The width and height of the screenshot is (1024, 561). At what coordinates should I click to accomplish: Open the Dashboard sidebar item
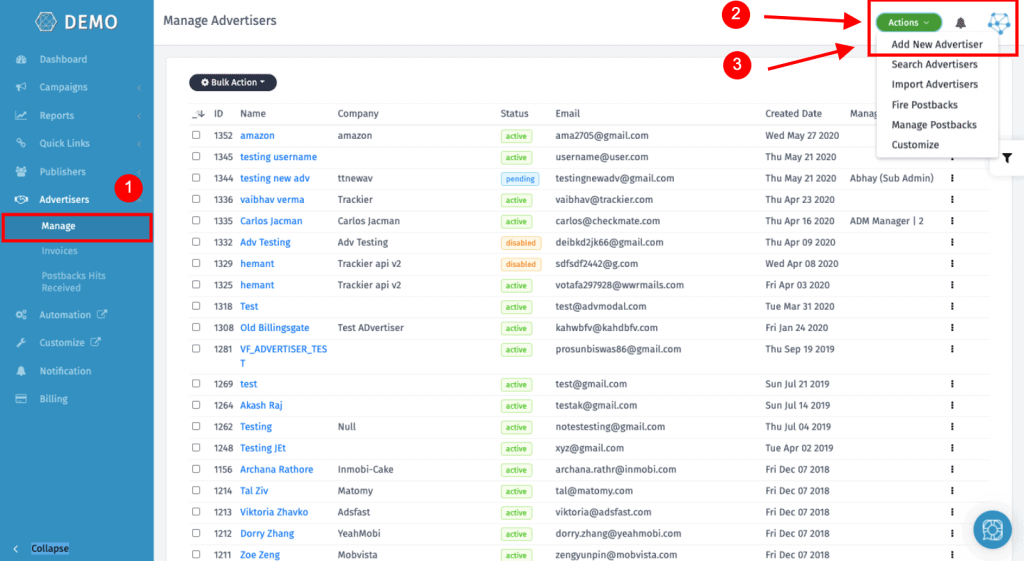(62, 59)
